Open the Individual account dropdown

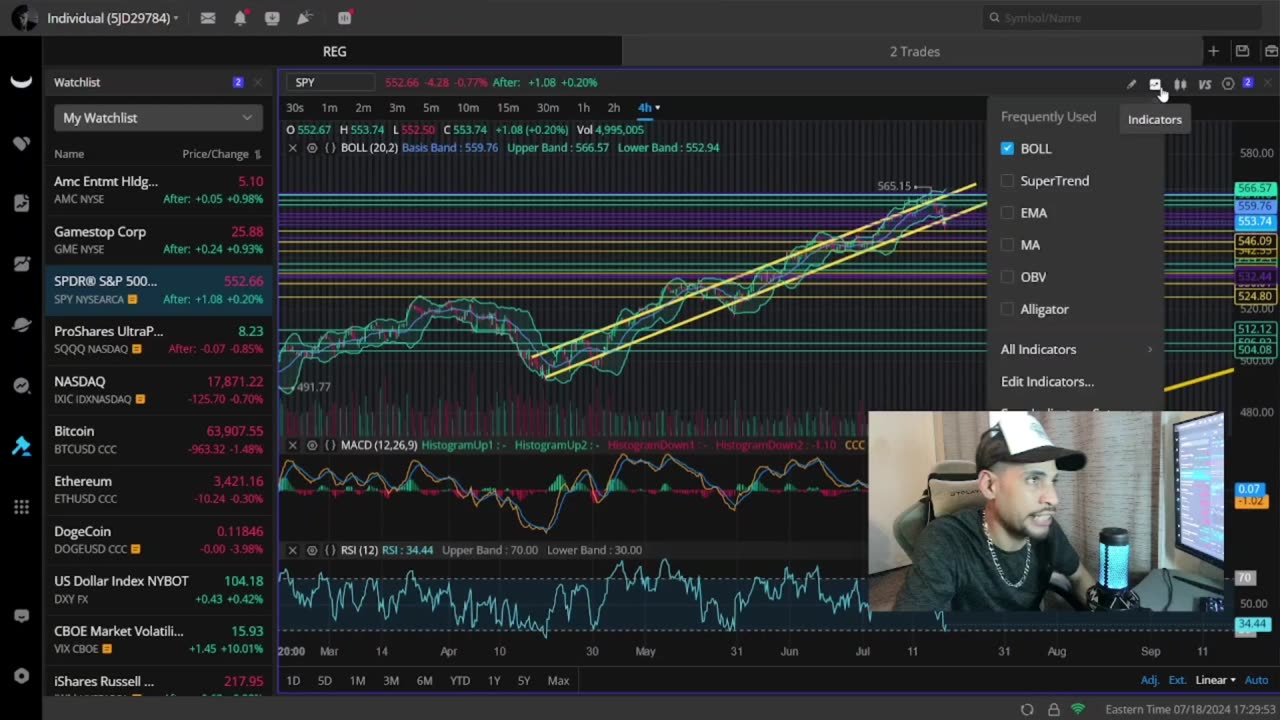[x=113, y=18]
